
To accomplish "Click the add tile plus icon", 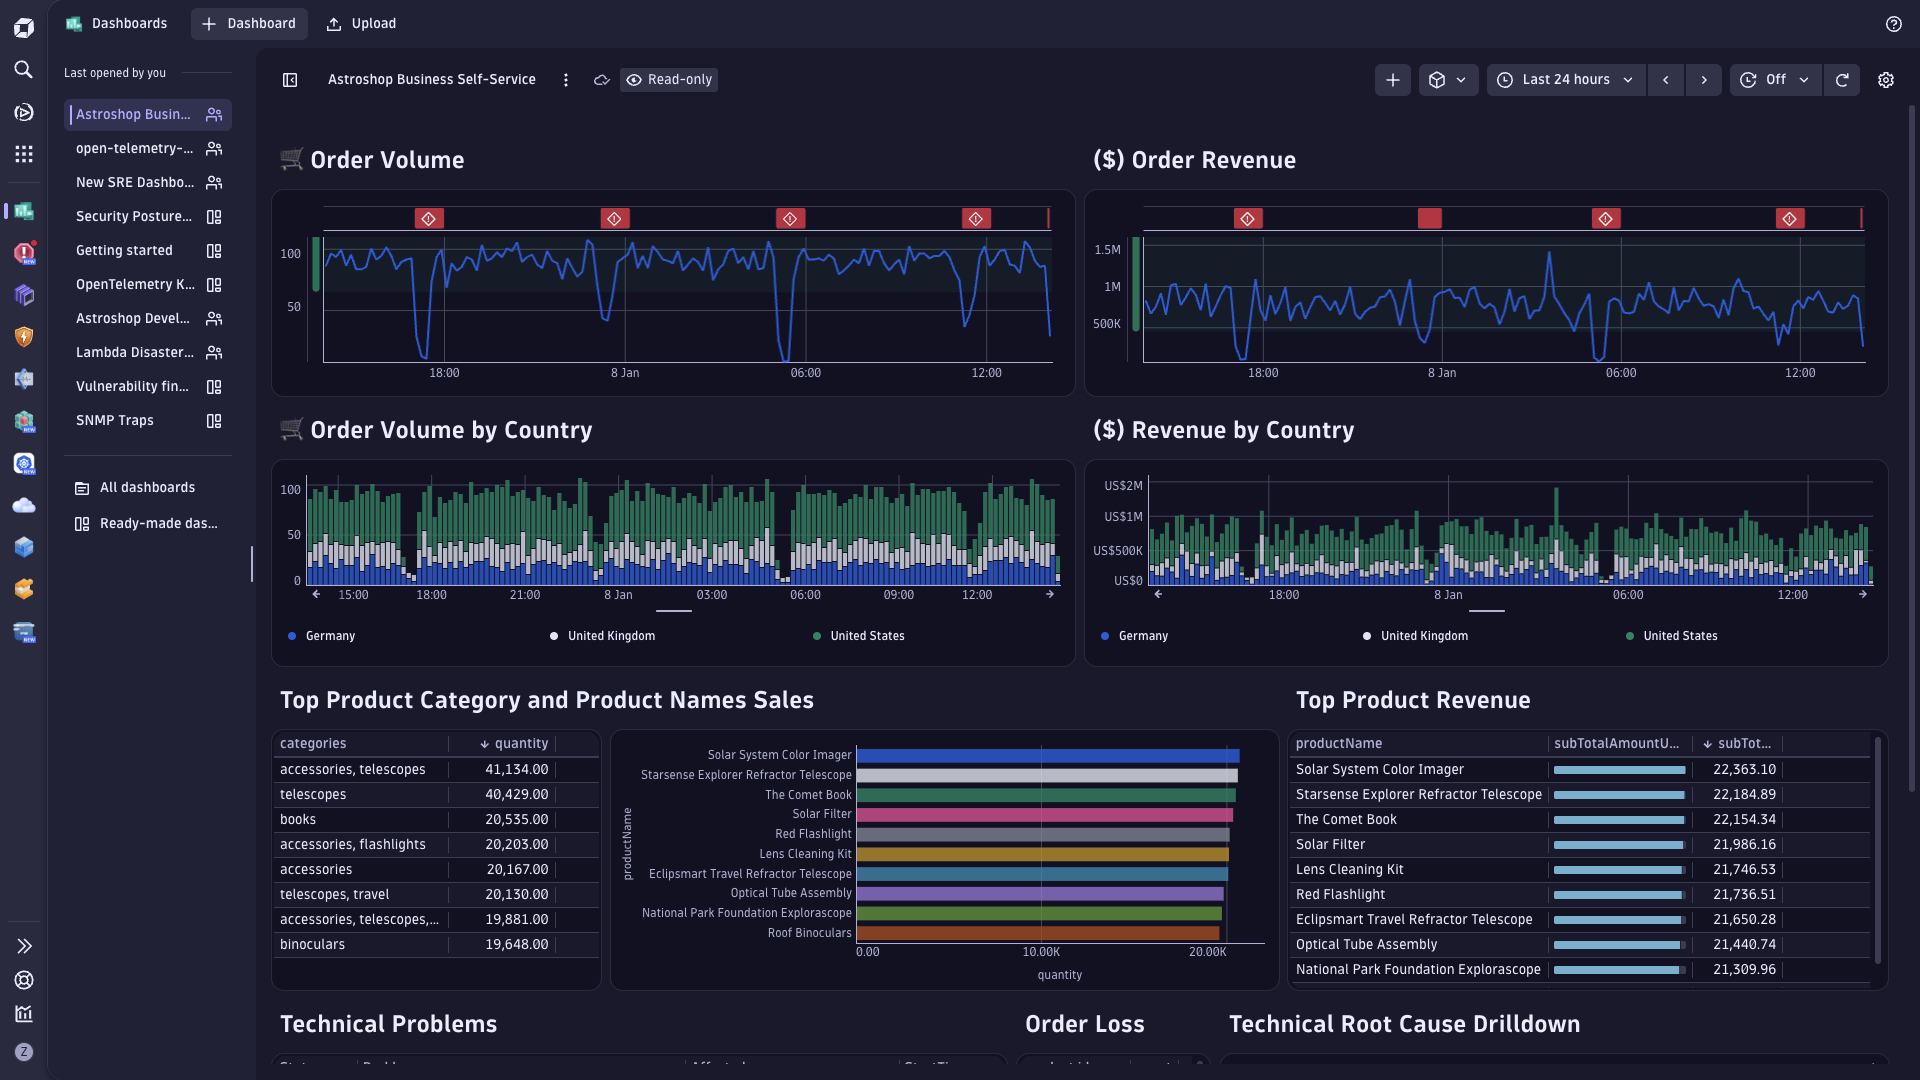I will coord(1393,80).
